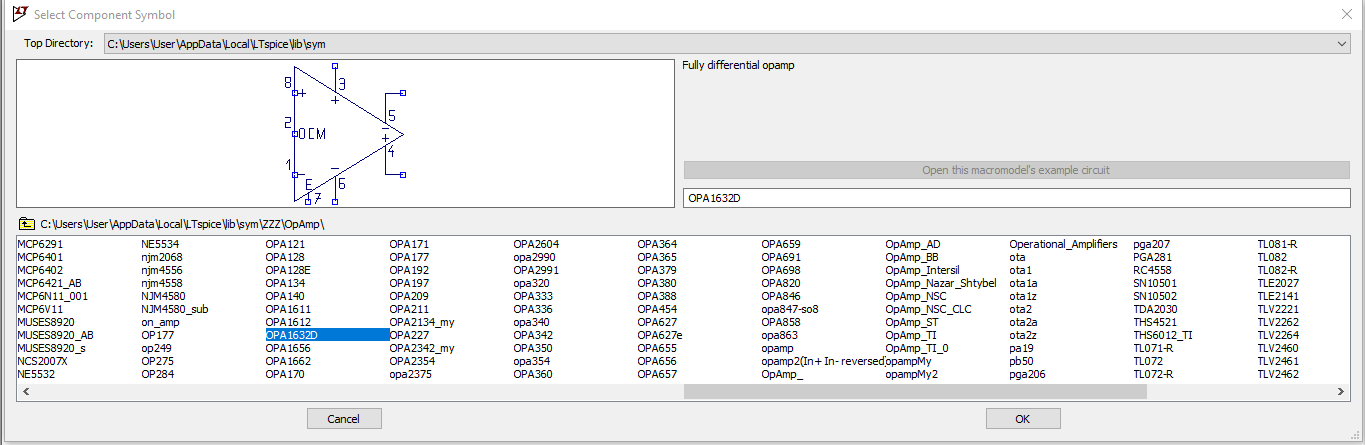Pick the NE5532 symbol

point(35,374)
